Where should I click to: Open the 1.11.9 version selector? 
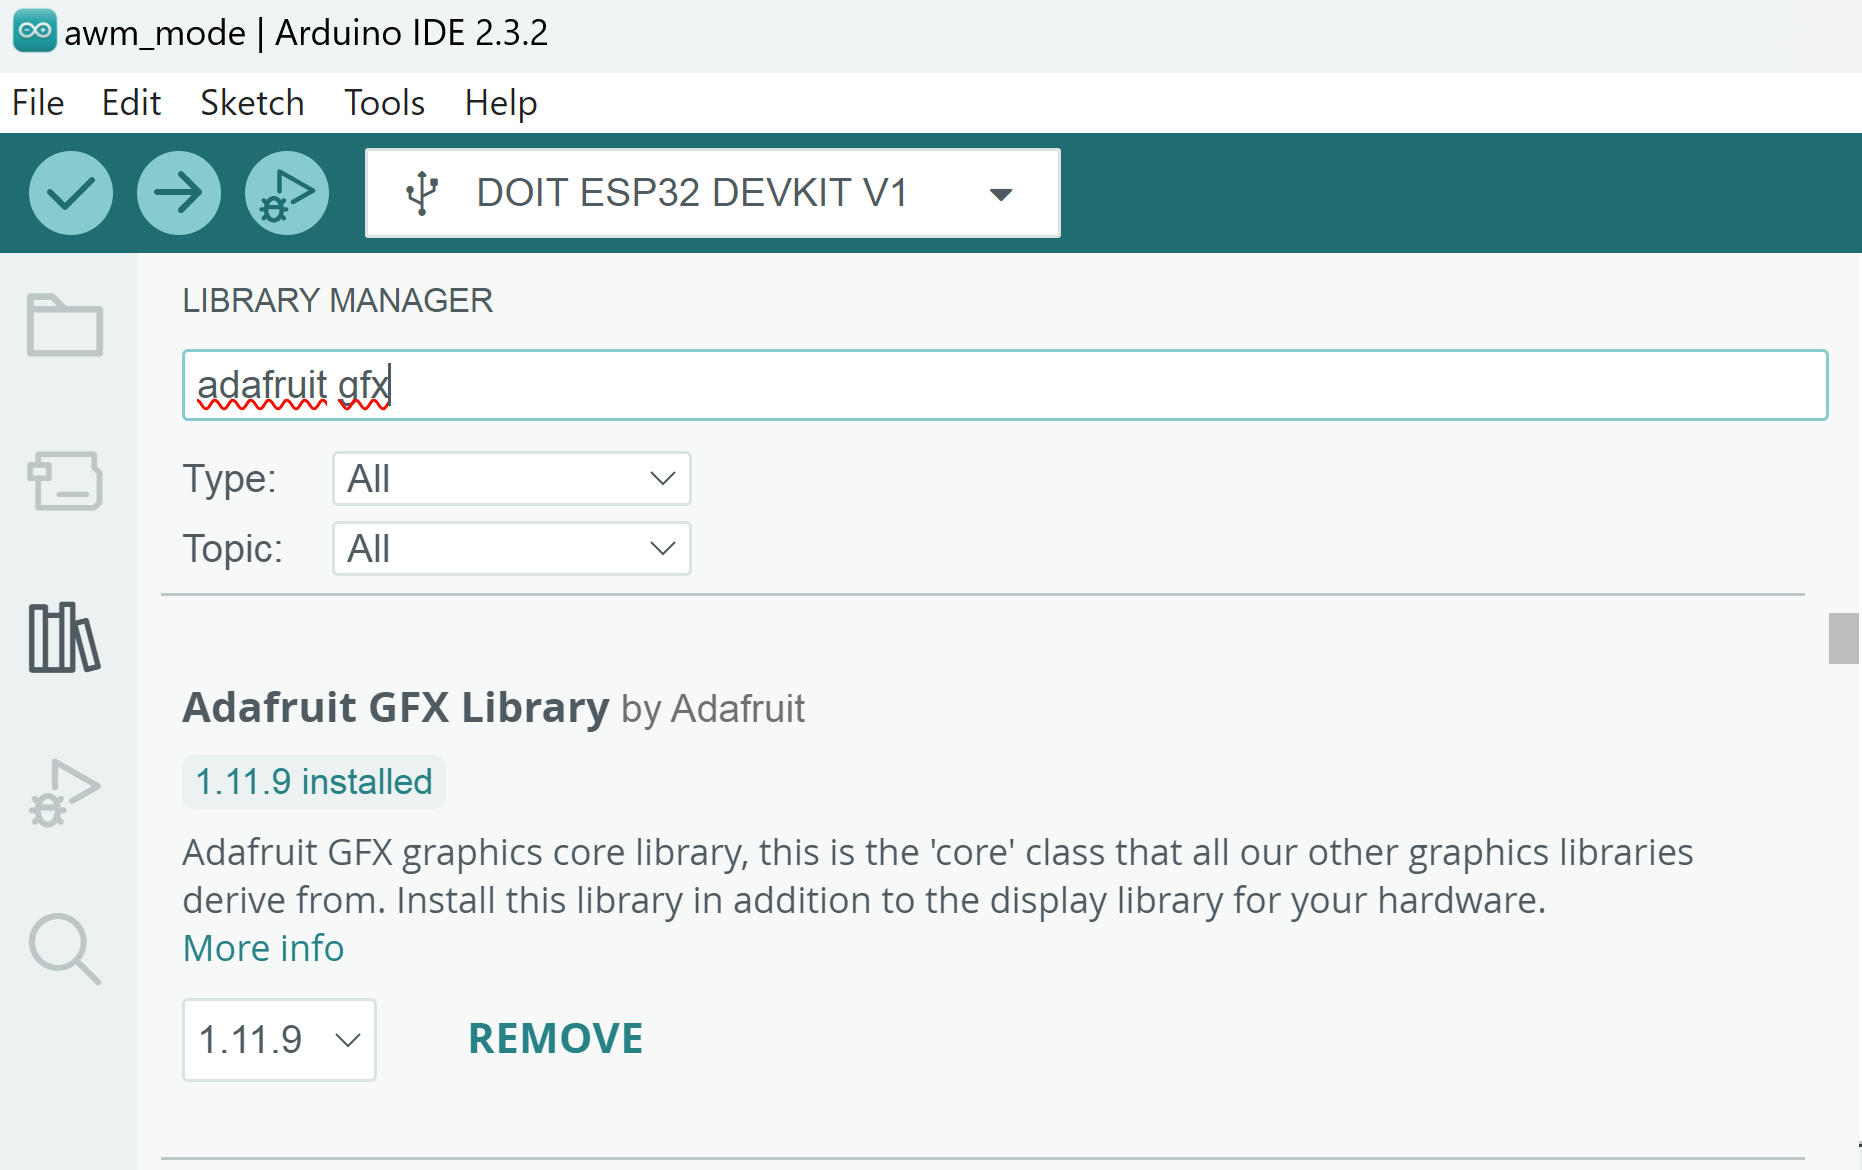pyautogui.click(x=279, y=1040)
